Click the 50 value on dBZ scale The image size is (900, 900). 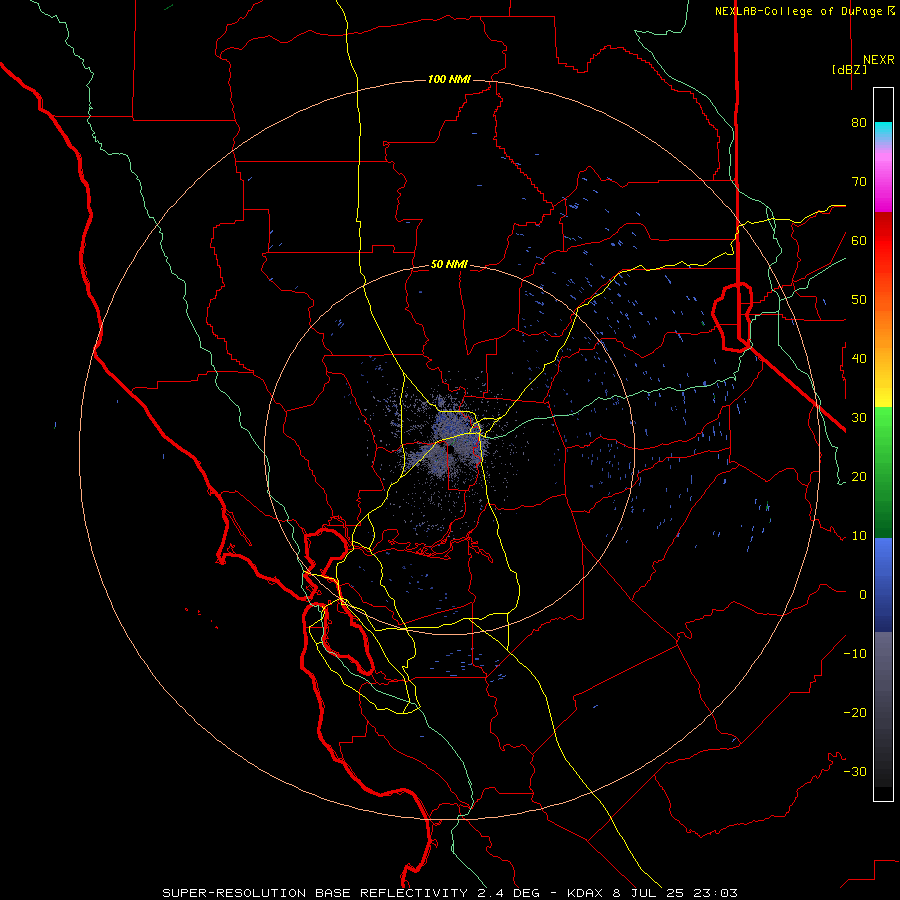859,300
